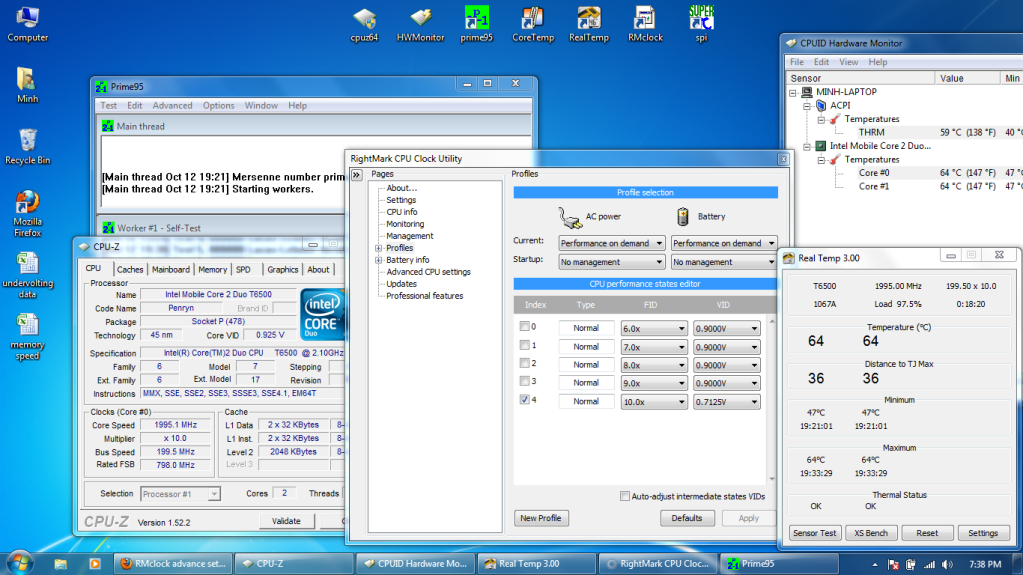Open Battery Startup profile dropdown
Screen dimensions: 1023x575
click(x=724, y=262)
